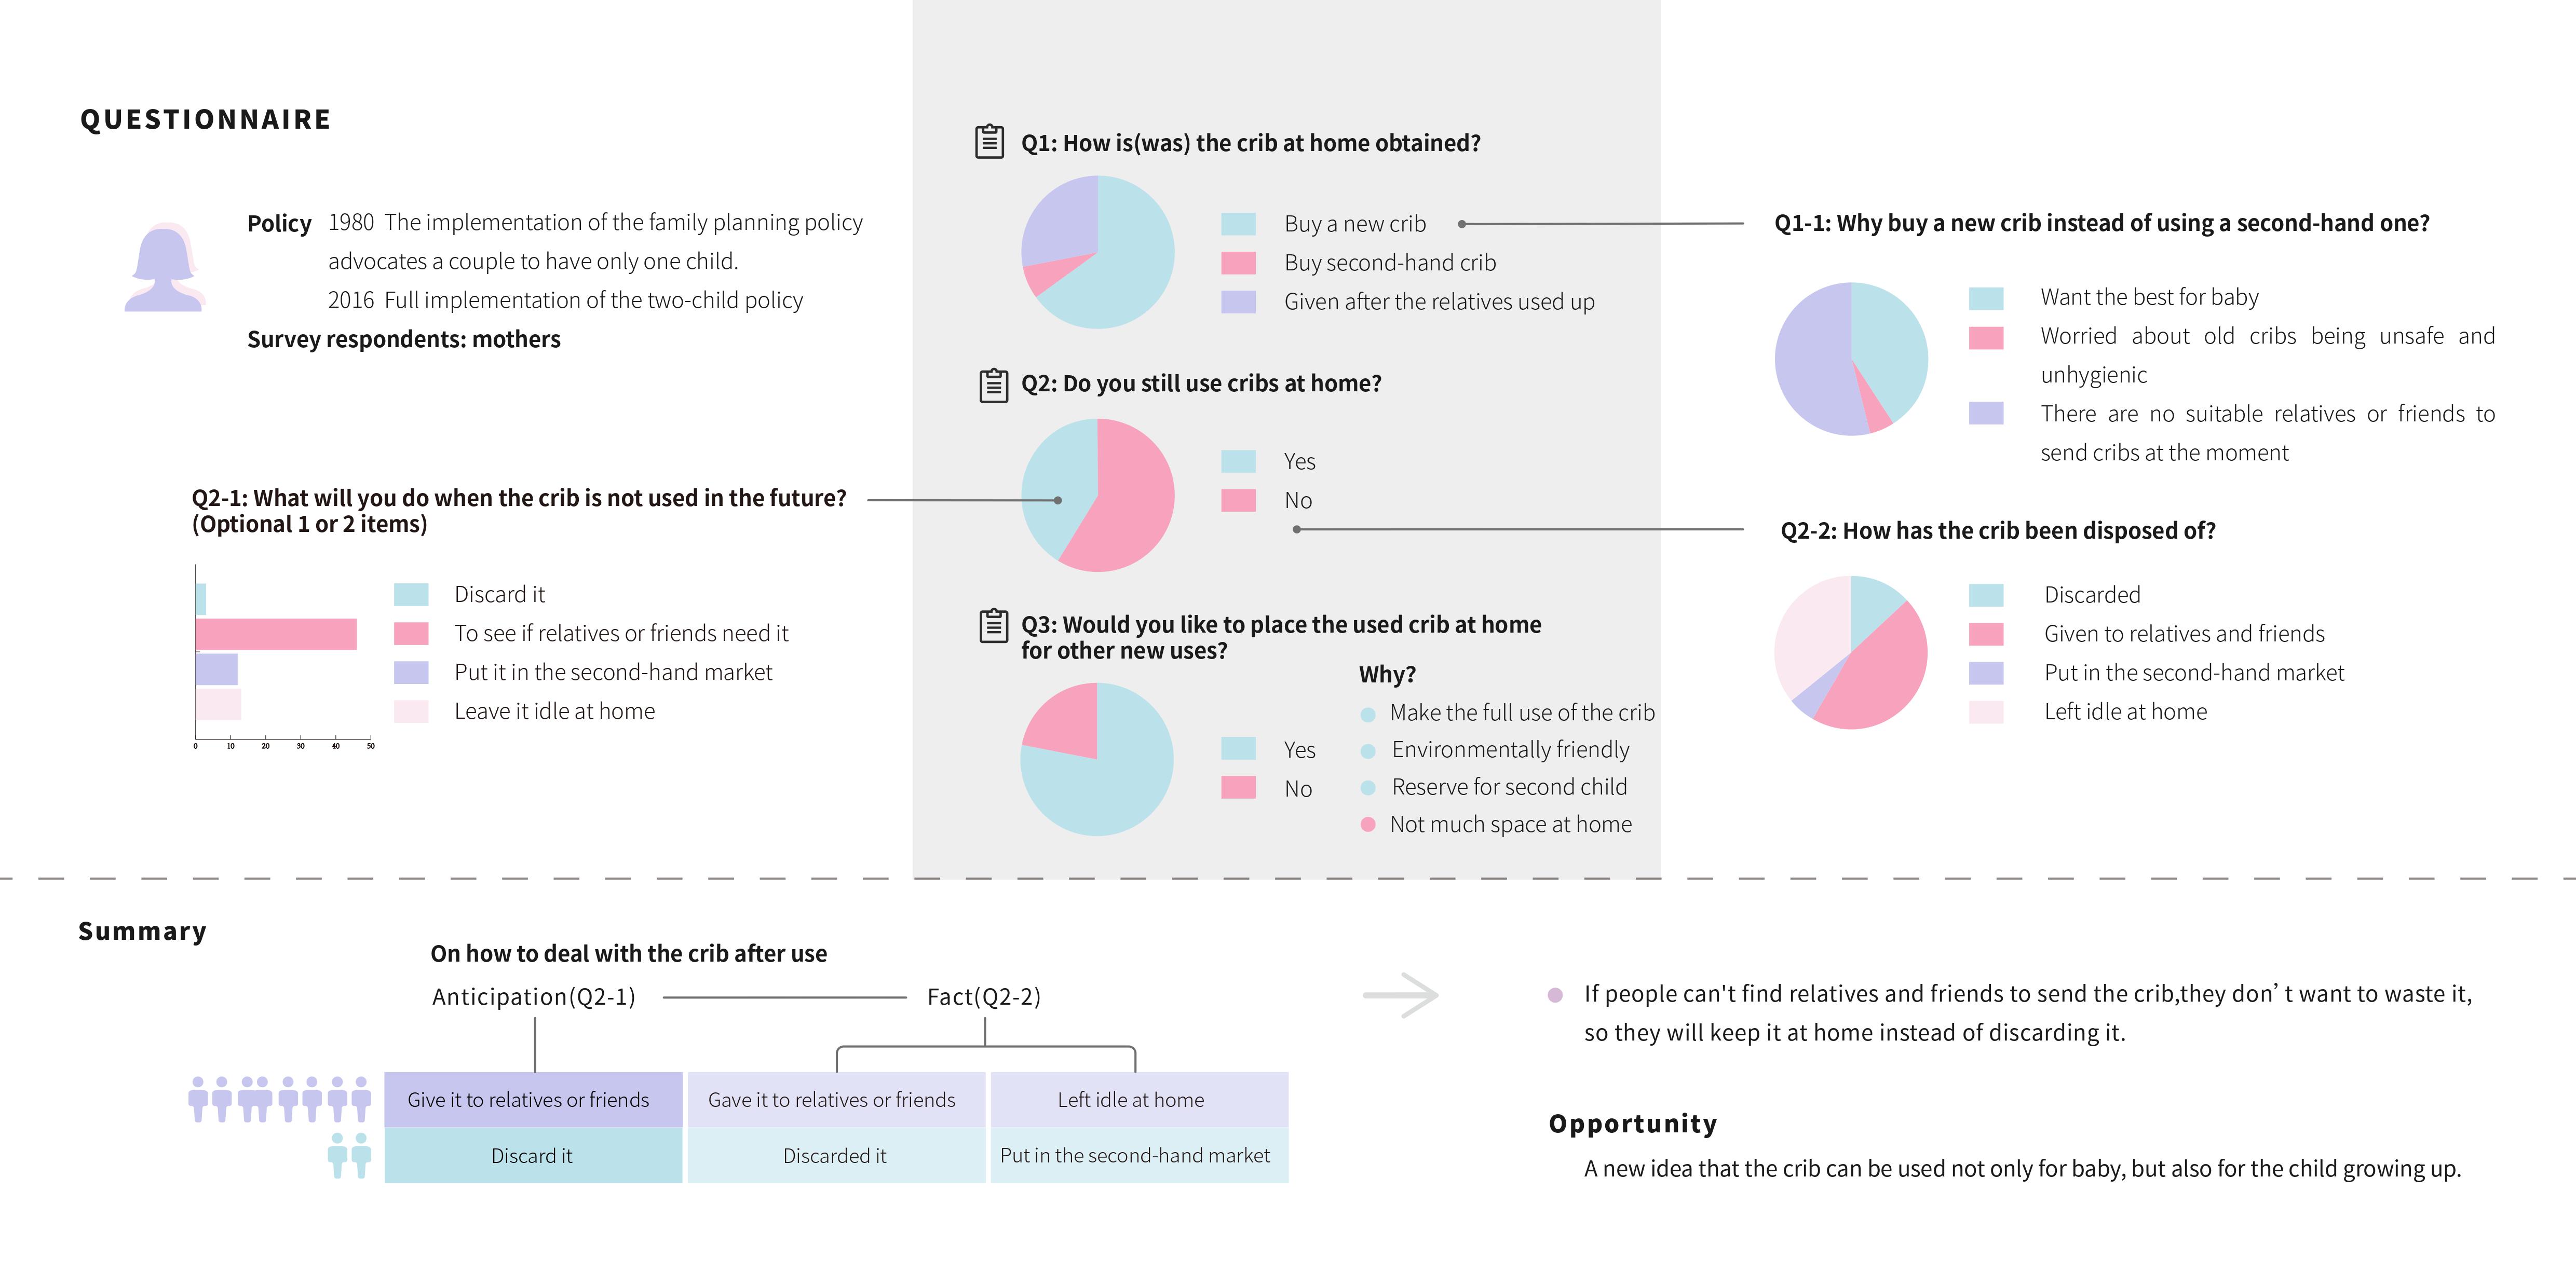Click the purple bullet before summary conclusion
The width and height of the screenshot is (2576, 1287).
[x=1555, y=995]
